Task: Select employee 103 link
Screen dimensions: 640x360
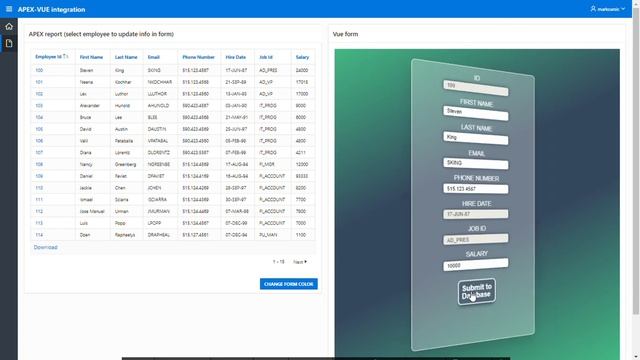Action: (39, 106)
